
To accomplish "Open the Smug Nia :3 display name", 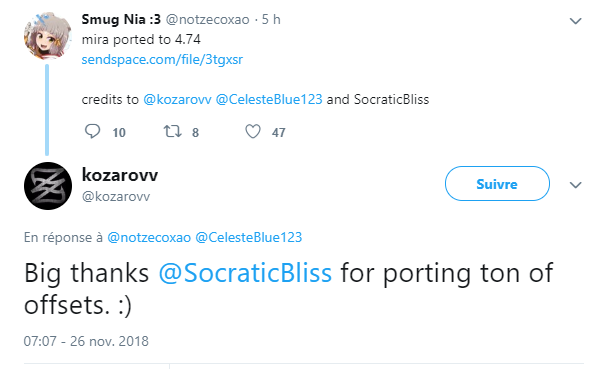I will [x=121, y=19].
